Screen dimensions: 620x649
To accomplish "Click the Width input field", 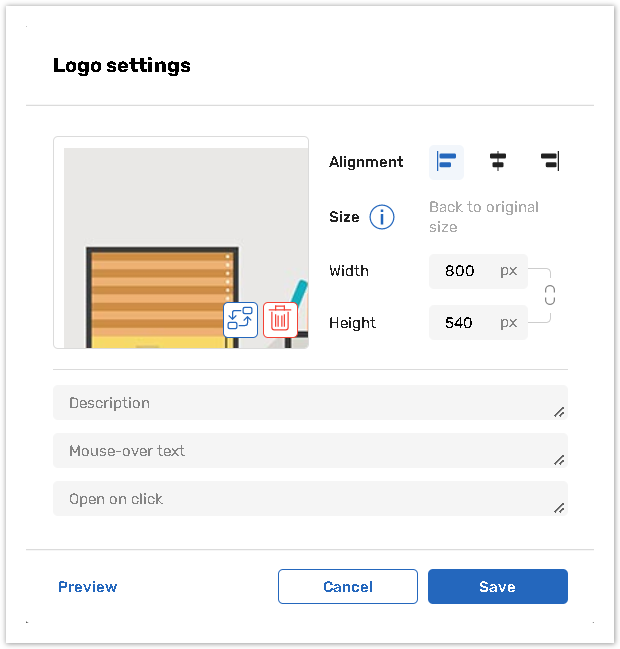I will (x=461, y=271).
